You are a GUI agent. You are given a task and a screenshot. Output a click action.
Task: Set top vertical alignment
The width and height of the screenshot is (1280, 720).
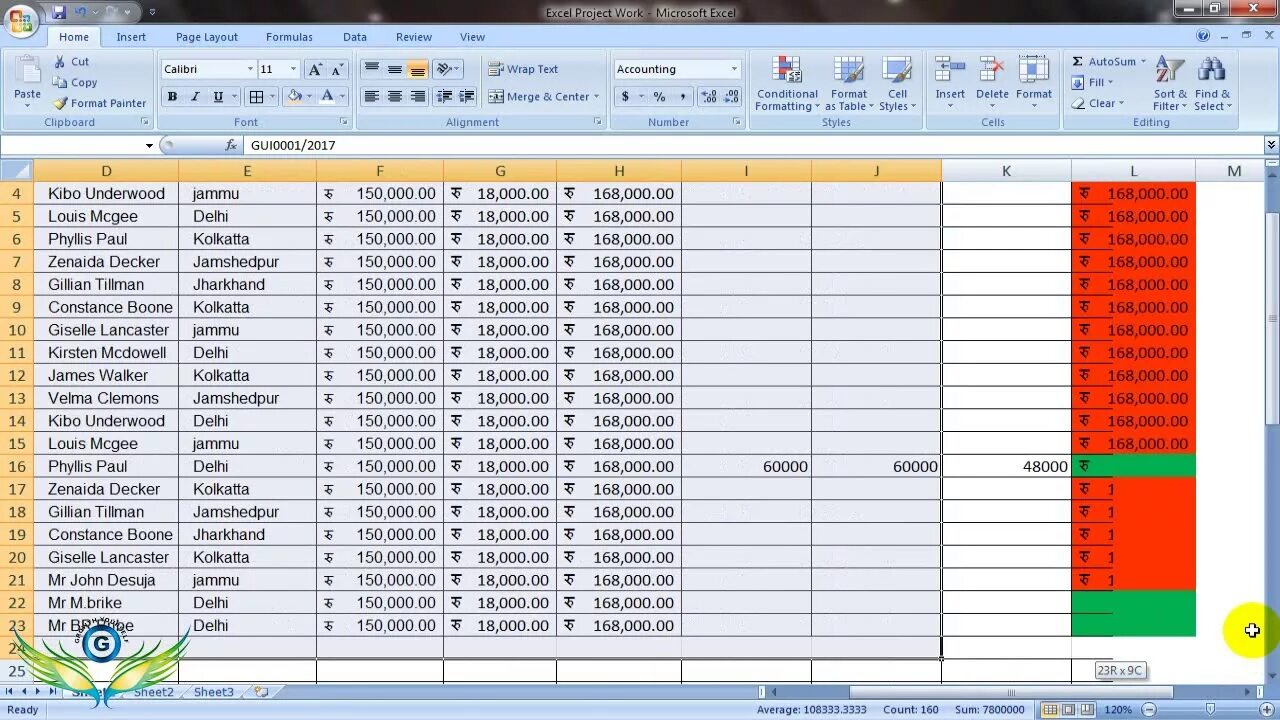click(x=371, y=69)
